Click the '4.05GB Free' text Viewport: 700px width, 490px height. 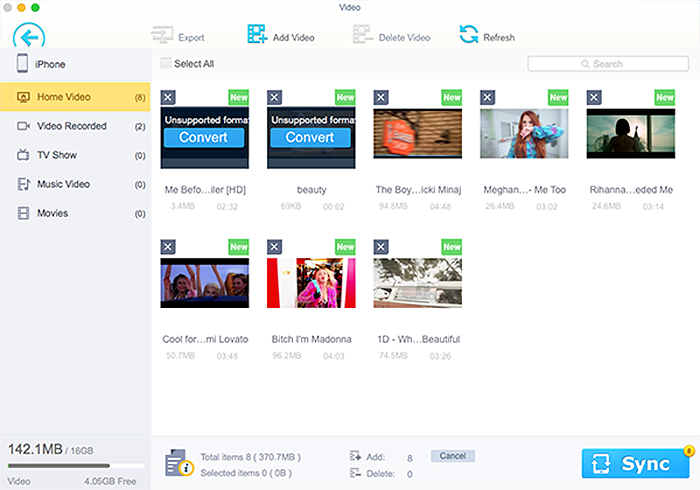(110, 481)
